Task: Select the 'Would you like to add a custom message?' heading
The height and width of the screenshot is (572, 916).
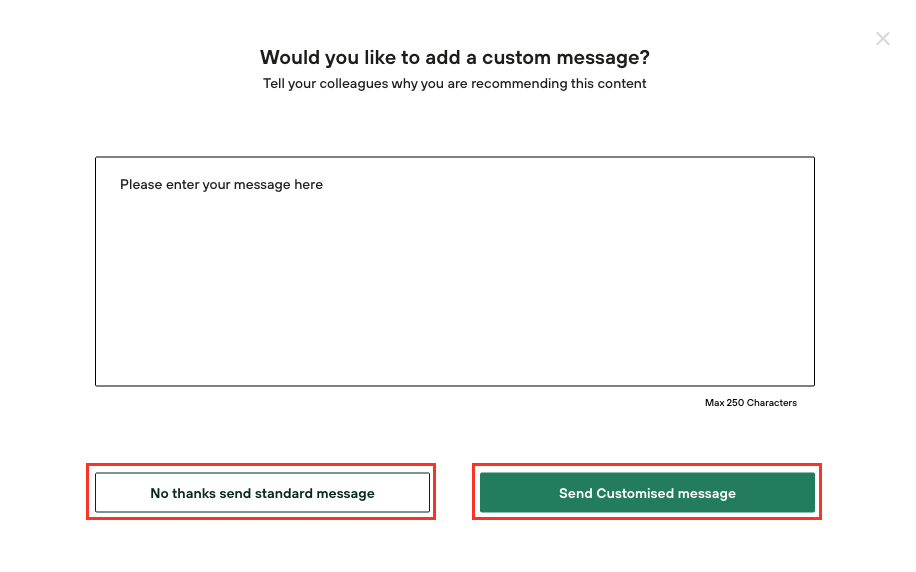Action: point(455,57)
